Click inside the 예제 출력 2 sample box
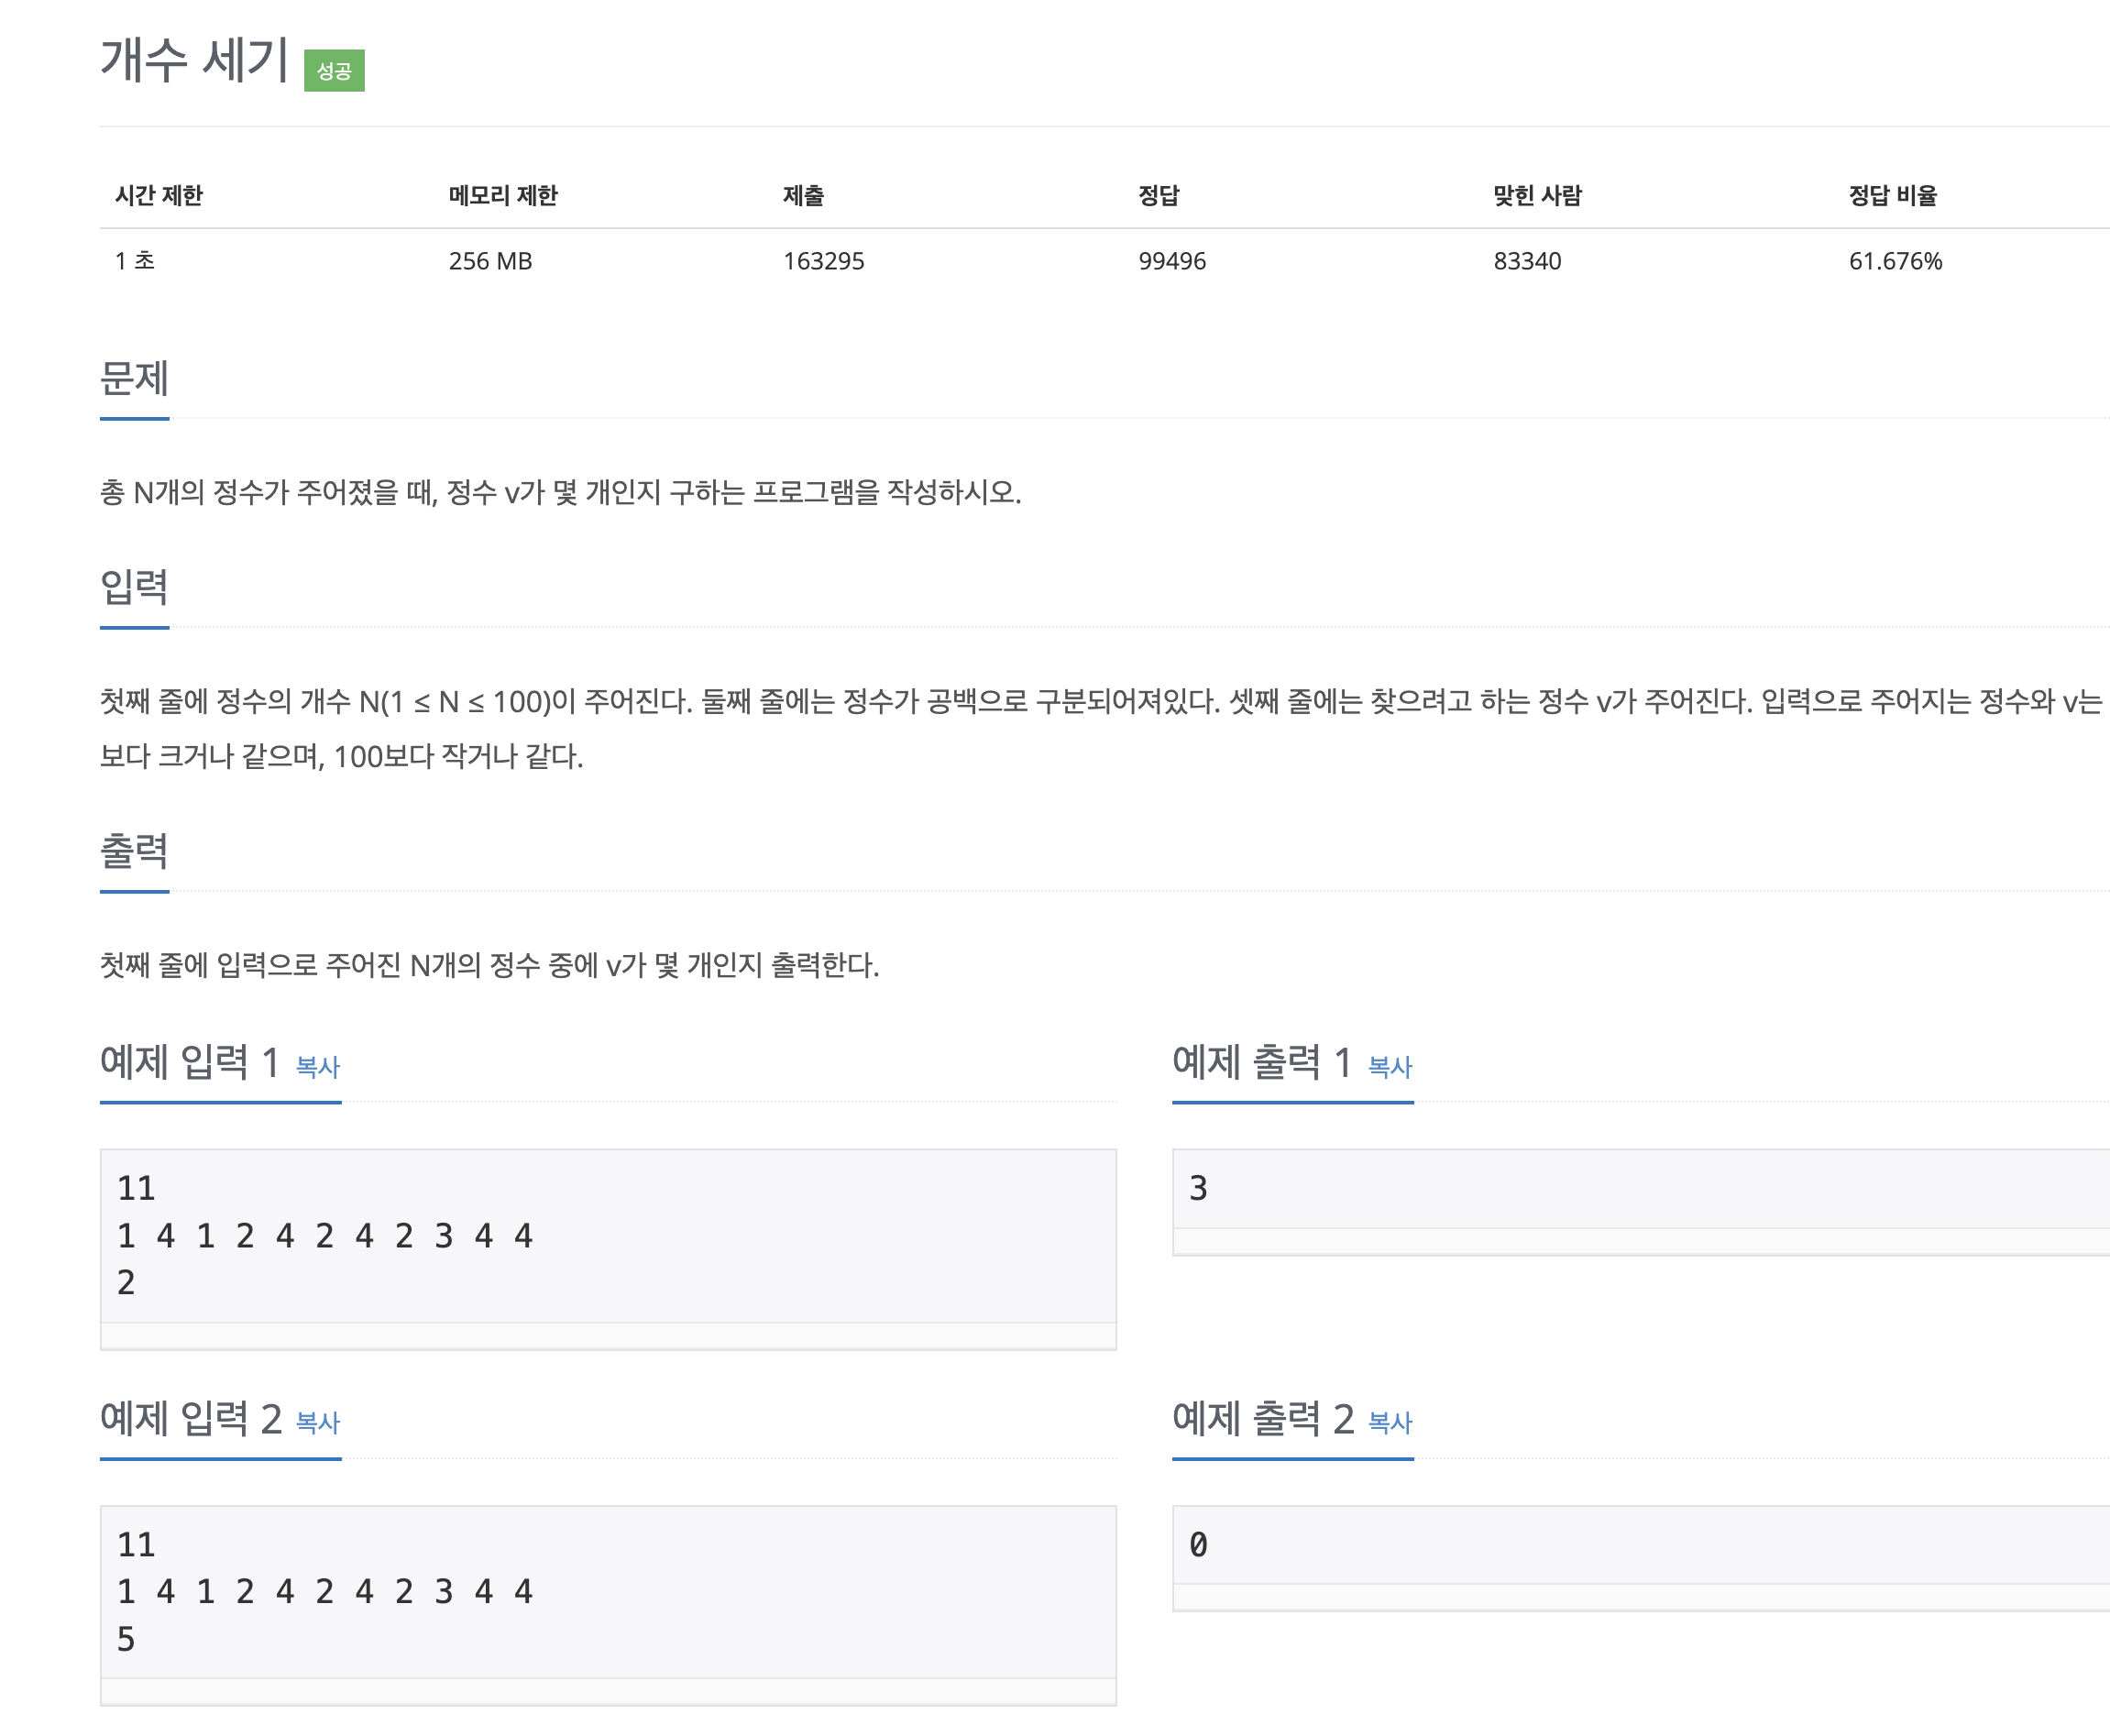The height and width of the screenshot is (1736, 2110). (1640, 1545)
